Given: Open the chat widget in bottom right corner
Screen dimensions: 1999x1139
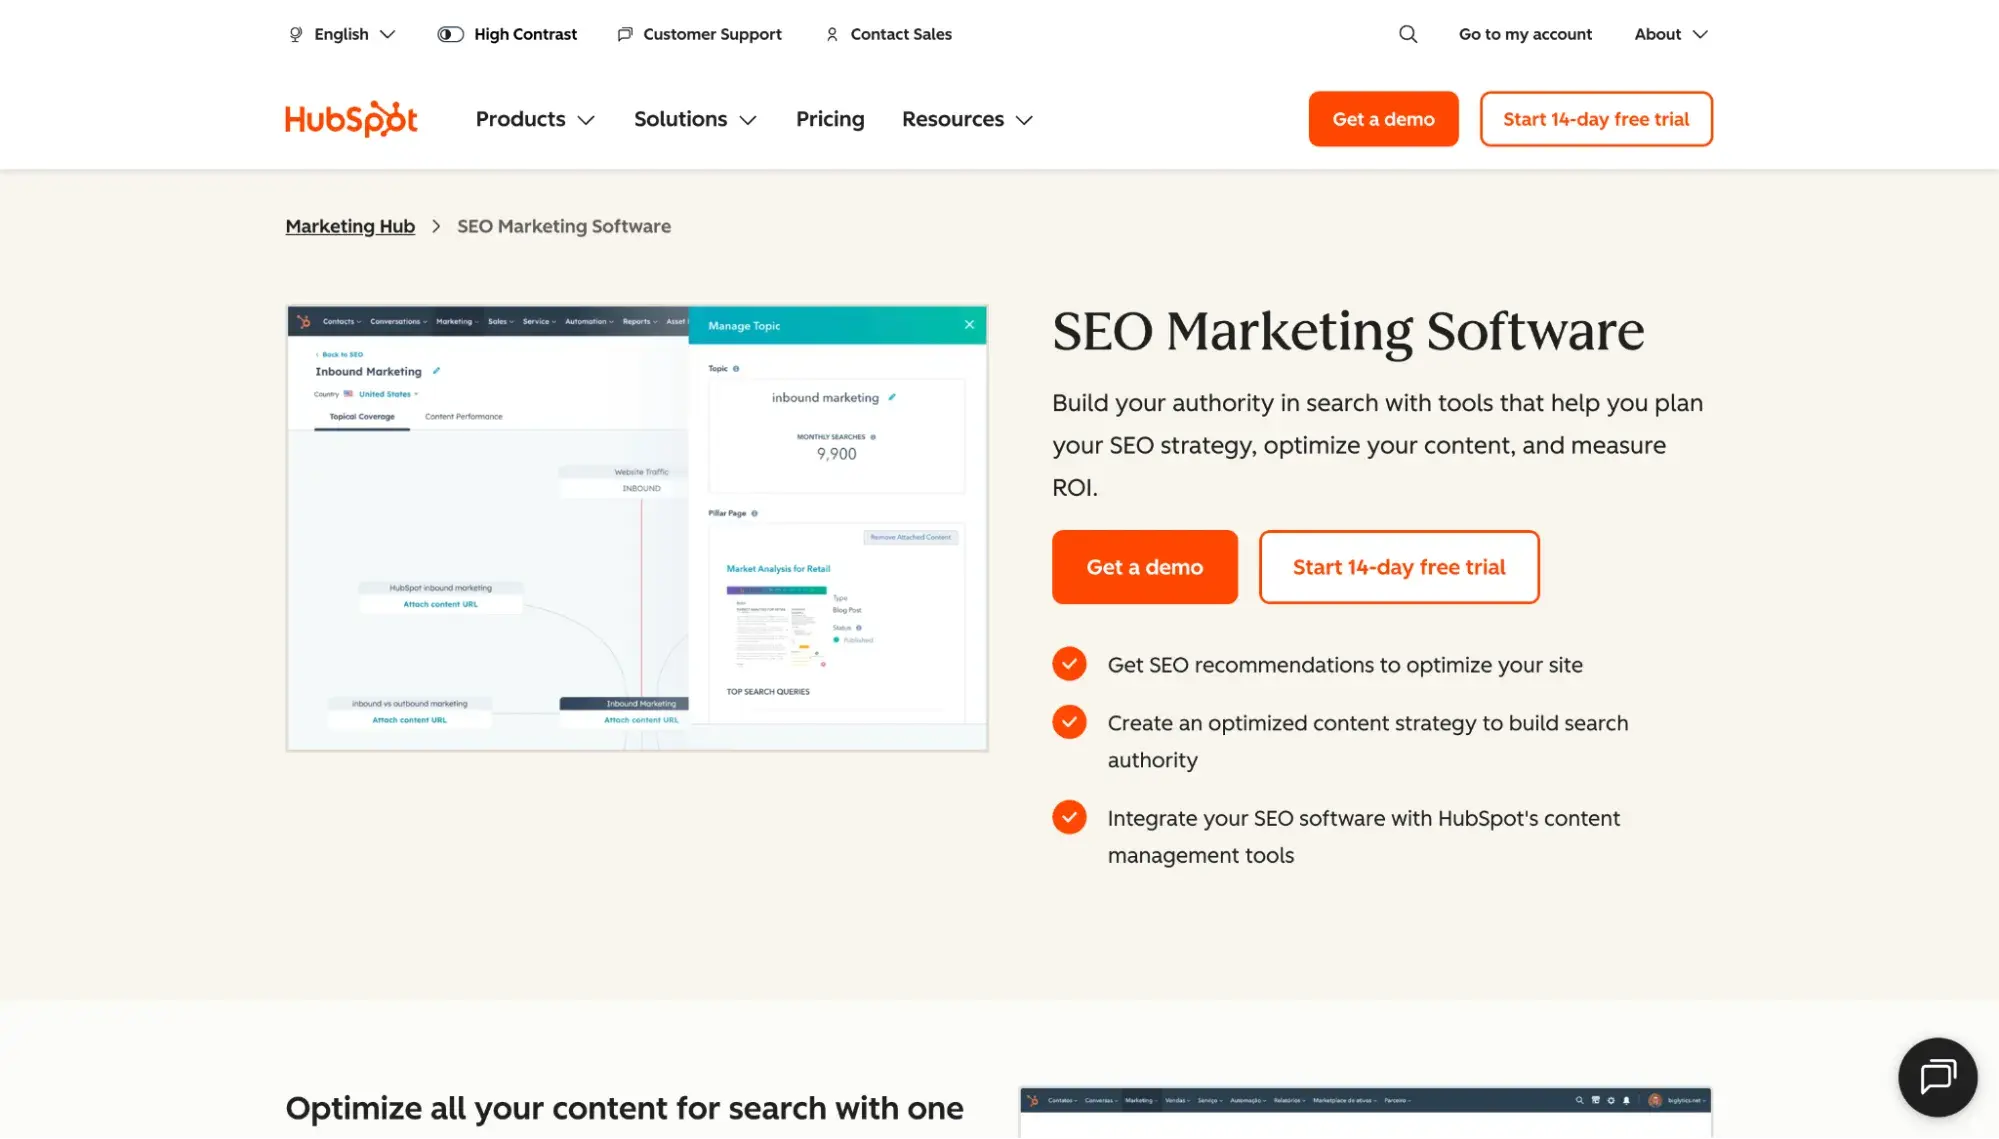Looking at the screenshot, I should [1937, 1077].
